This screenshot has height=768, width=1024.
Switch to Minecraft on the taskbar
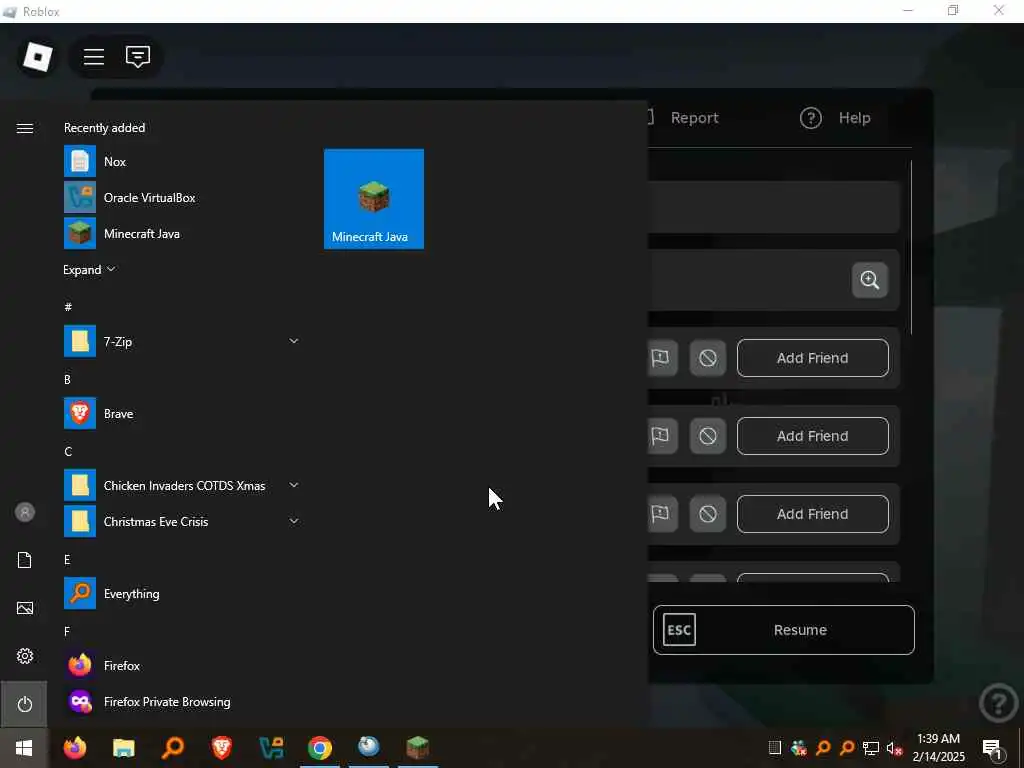(417, 748)
